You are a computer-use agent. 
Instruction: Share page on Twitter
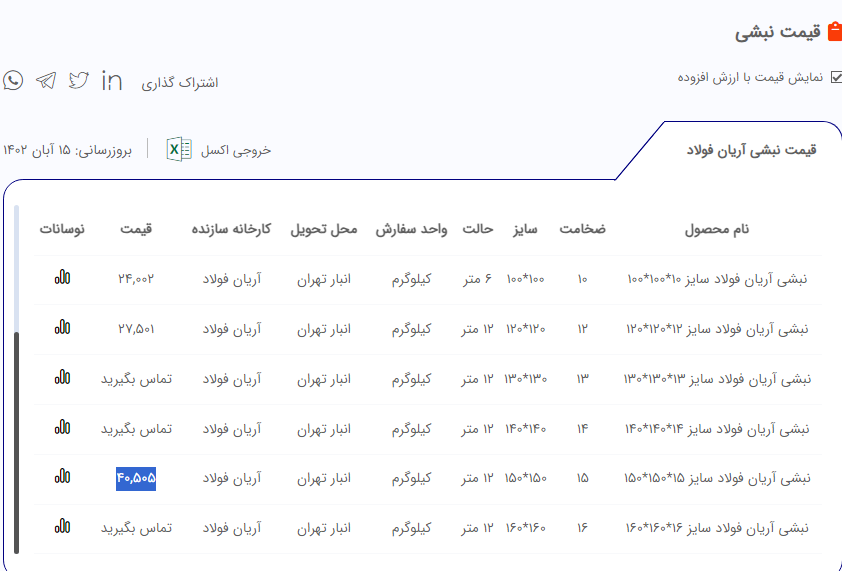[79, 81]
